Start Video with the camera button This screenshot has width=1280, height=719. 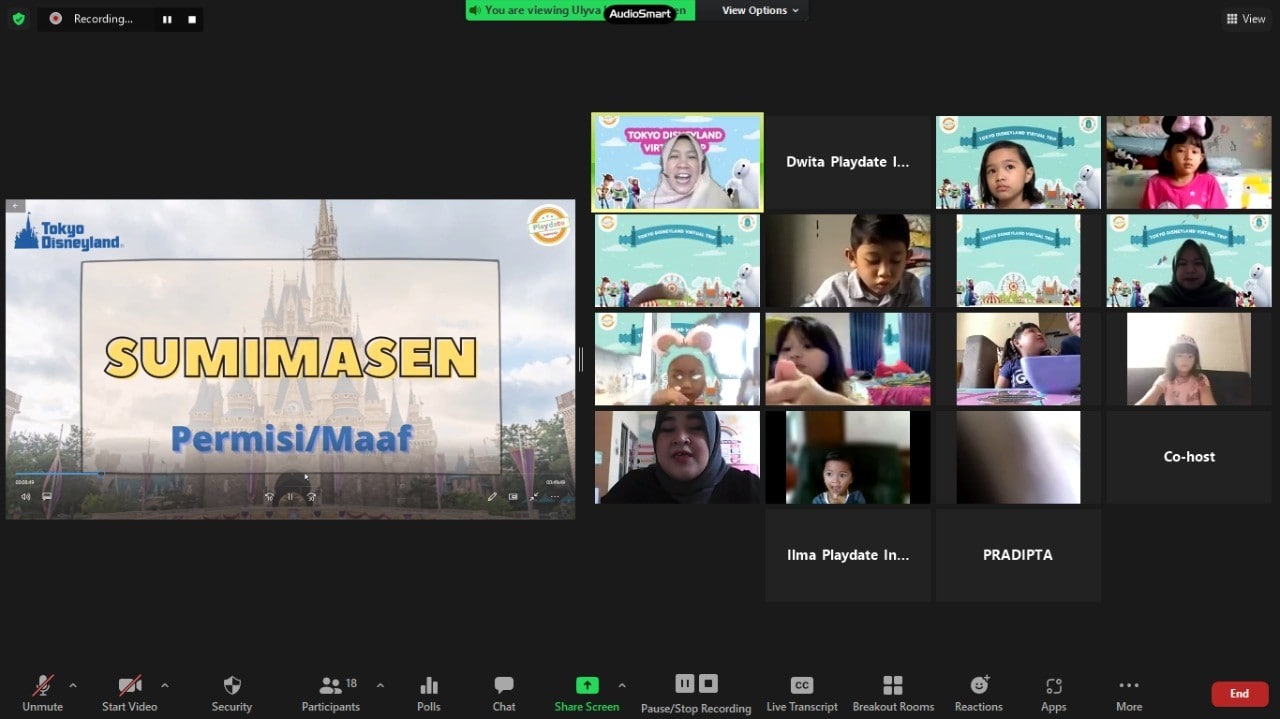pos(129,692)
